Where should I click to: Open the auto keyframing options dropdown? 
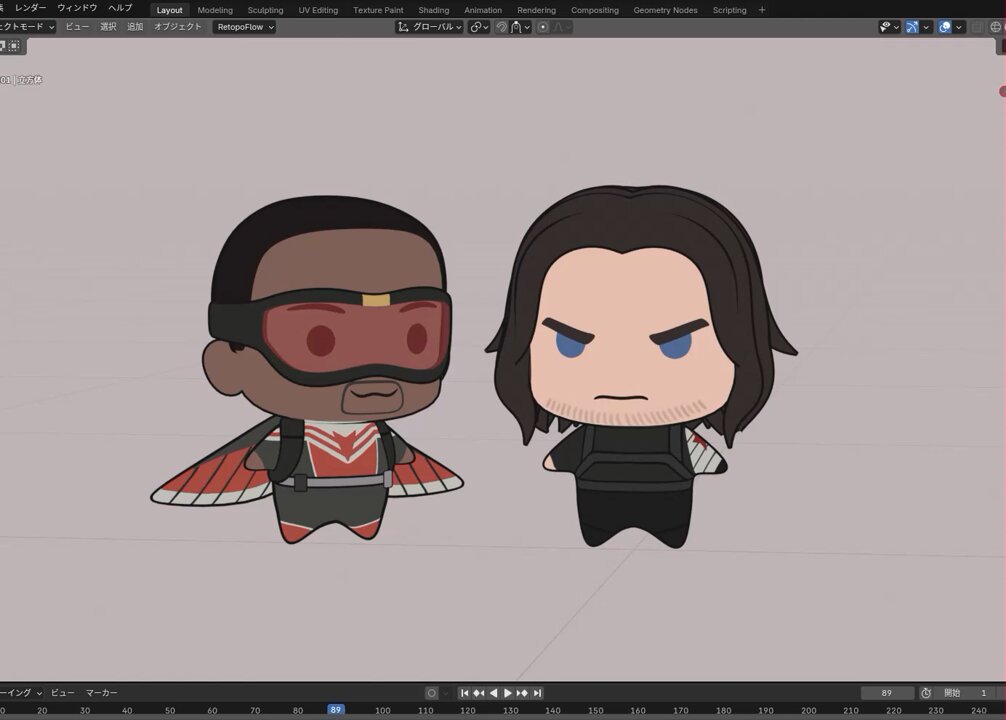[445, 693]
